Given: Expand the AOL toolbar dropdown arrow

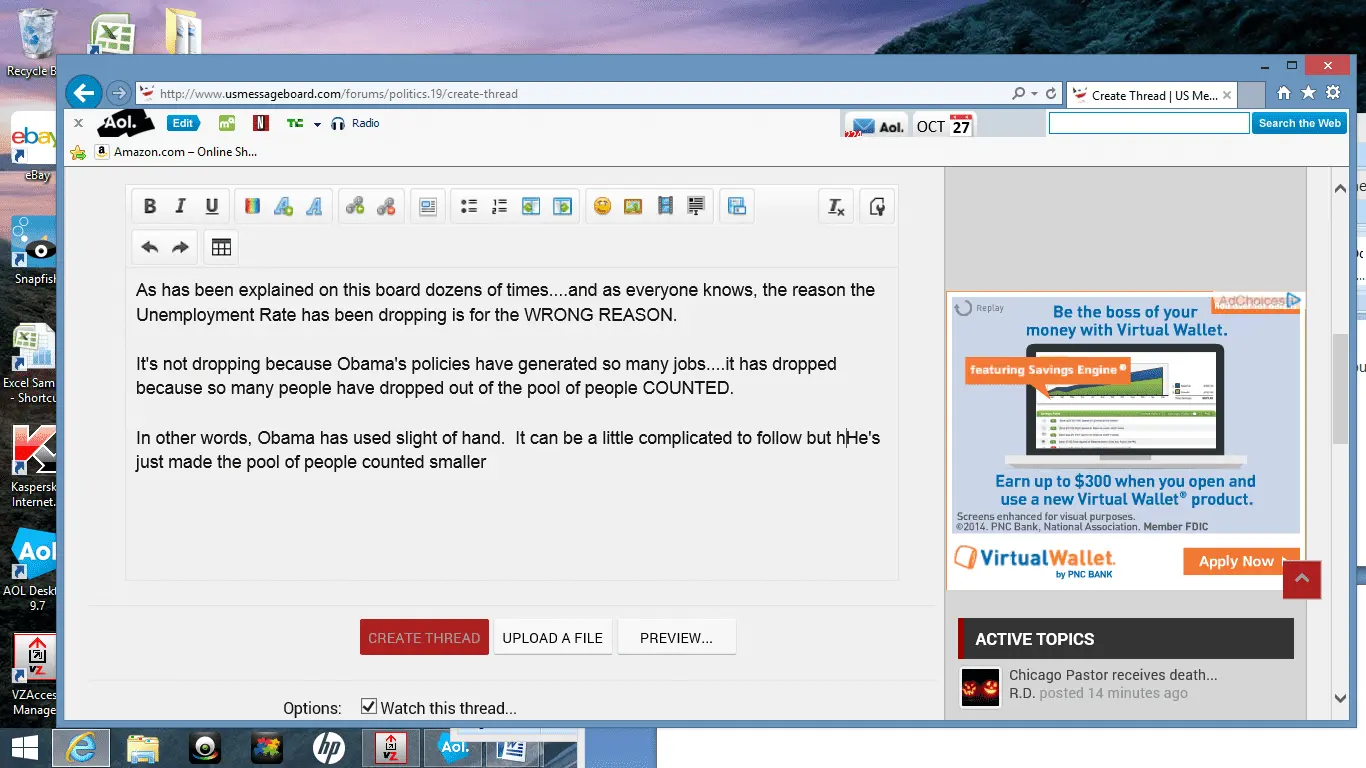Looking at the screenshot, I should tap(317, 124).
